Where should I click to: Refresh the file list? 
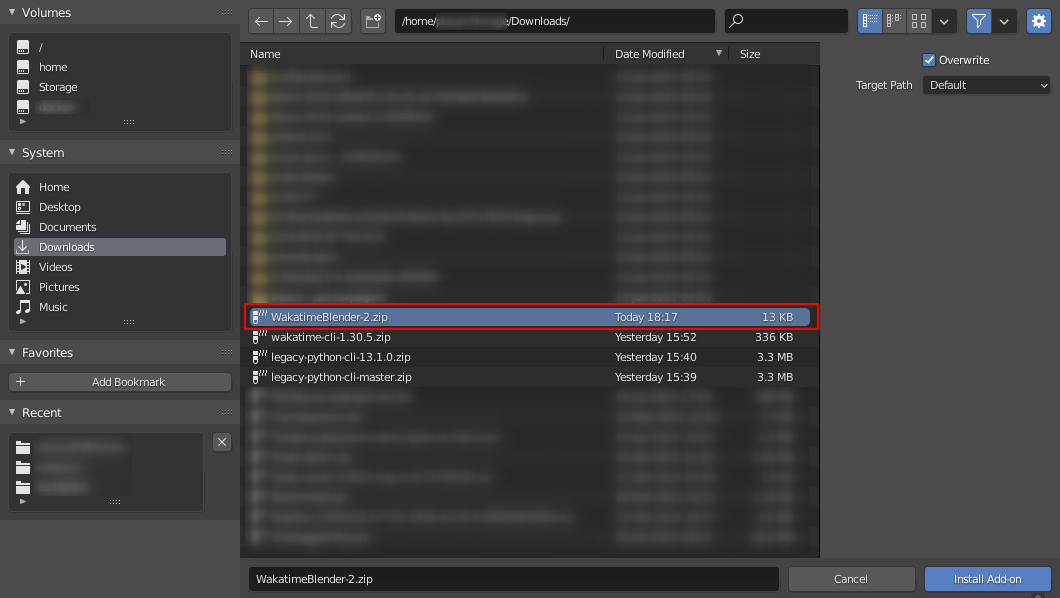[338, 21]
